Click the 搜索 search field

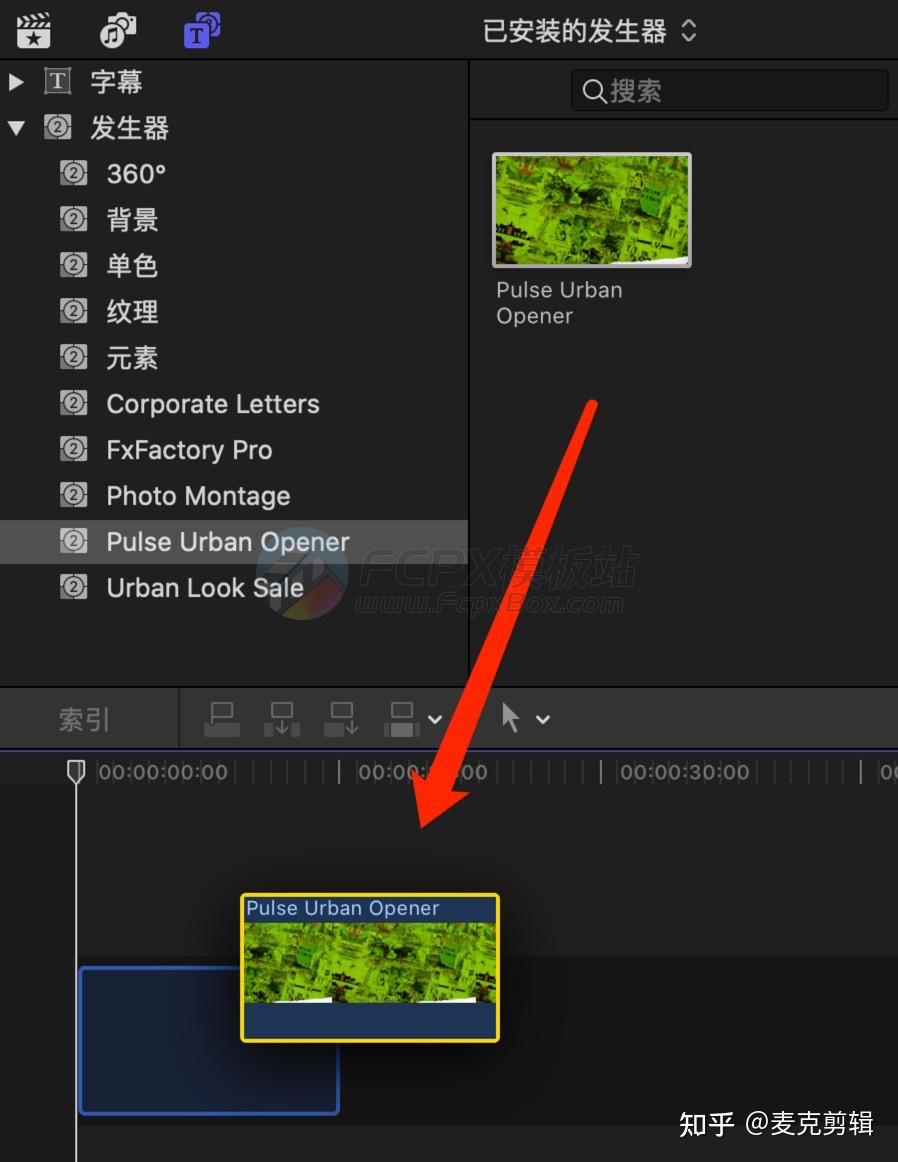click(729, 90)
